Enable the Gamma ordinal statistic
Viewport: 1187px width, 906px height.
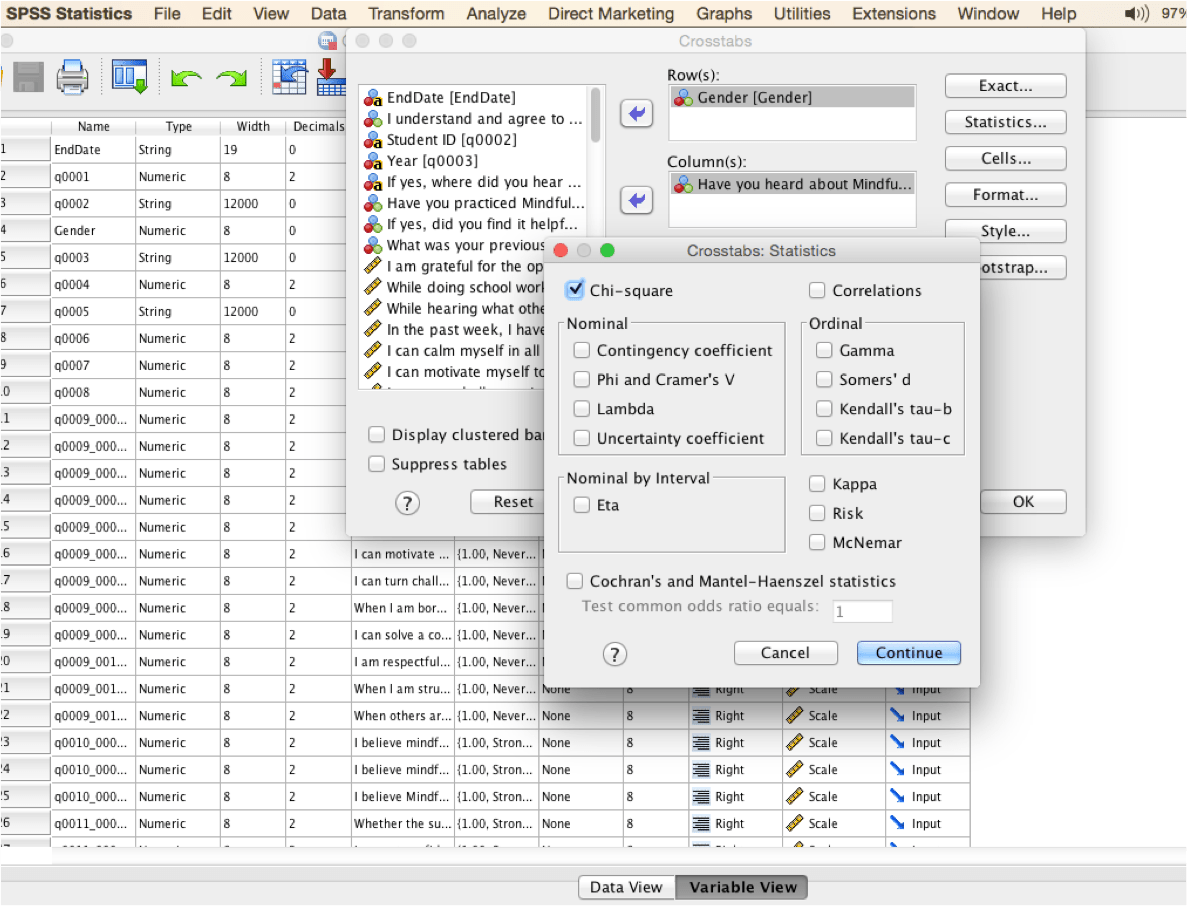(824, 350)
